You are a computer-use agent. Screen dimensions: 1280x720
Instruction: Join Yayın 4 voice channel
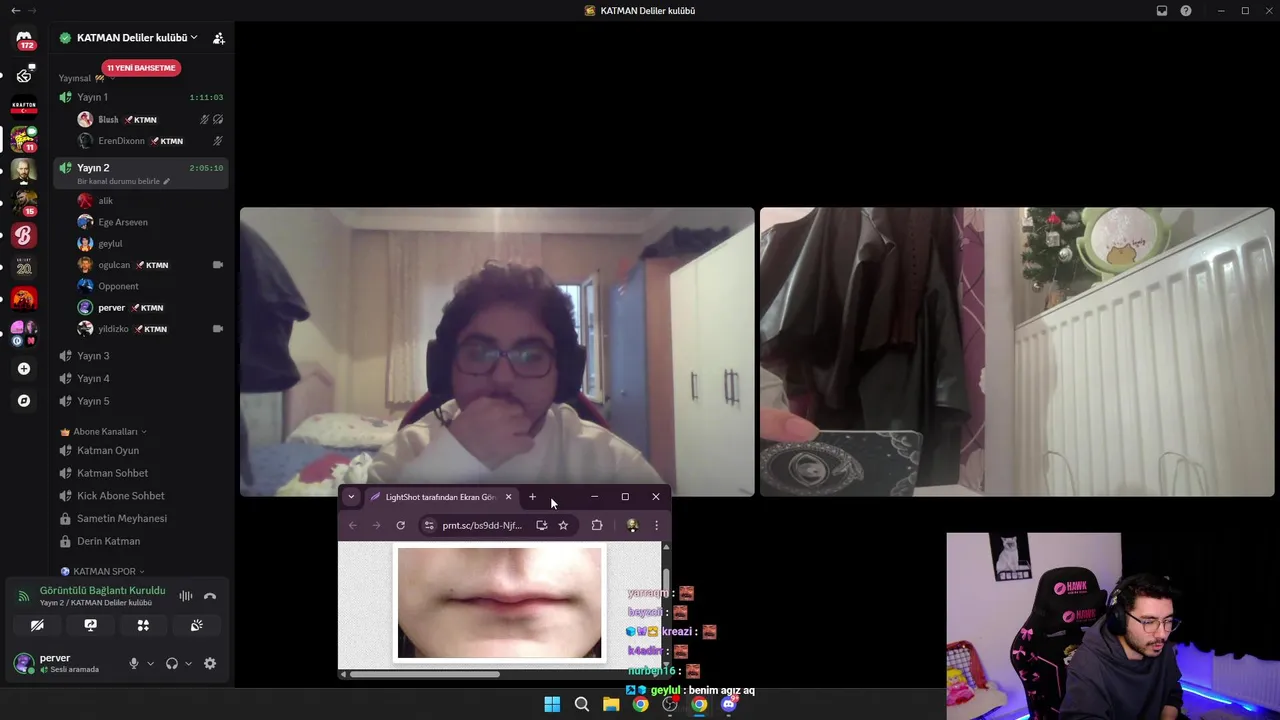click(x=141, y=378)
